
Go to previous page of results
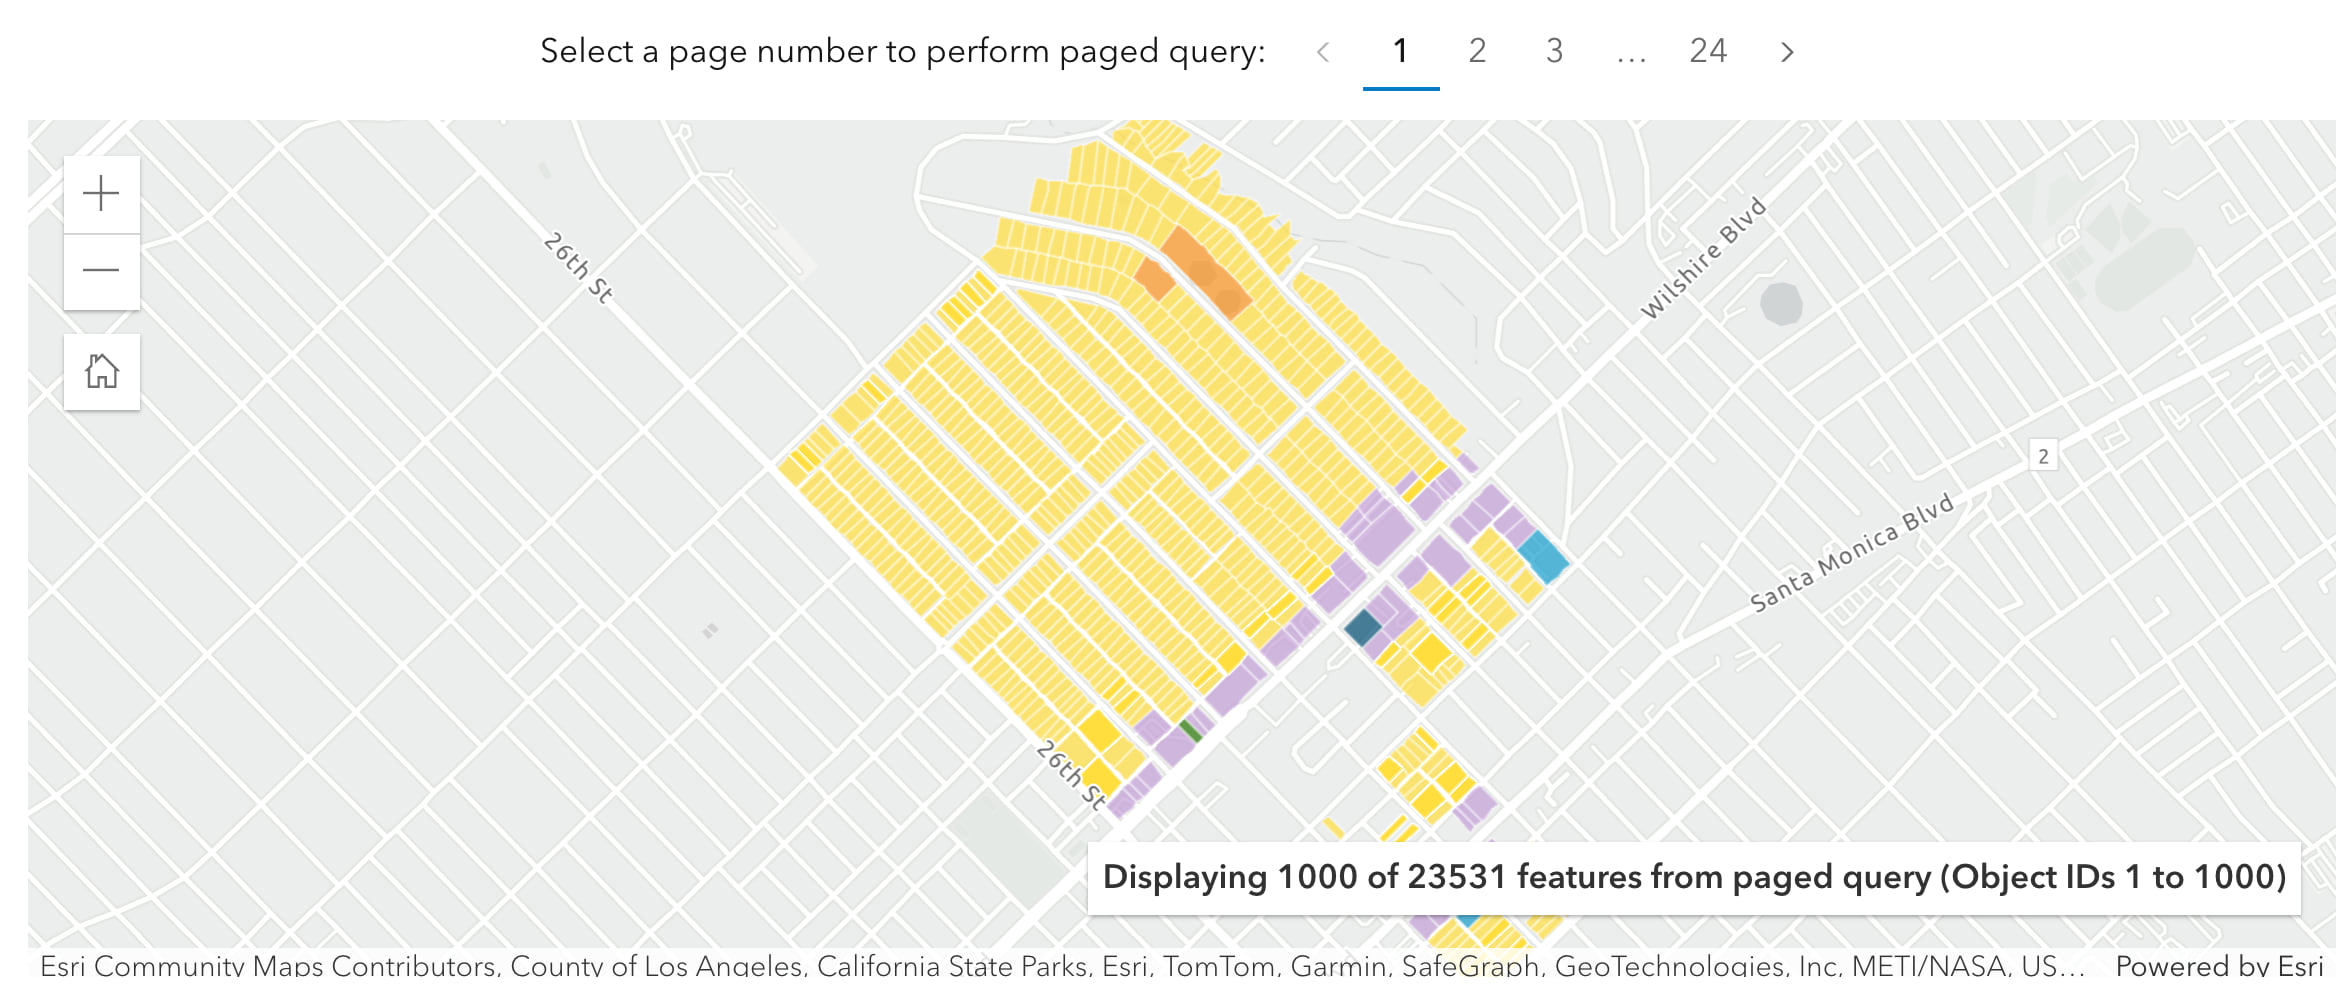tap(1323, 52)
